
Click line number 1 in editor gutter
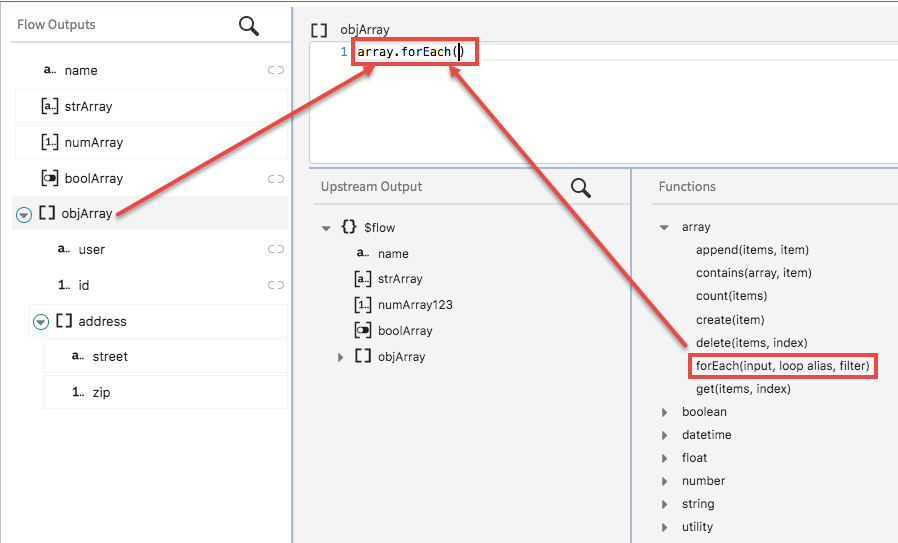[x=344, y=52]
